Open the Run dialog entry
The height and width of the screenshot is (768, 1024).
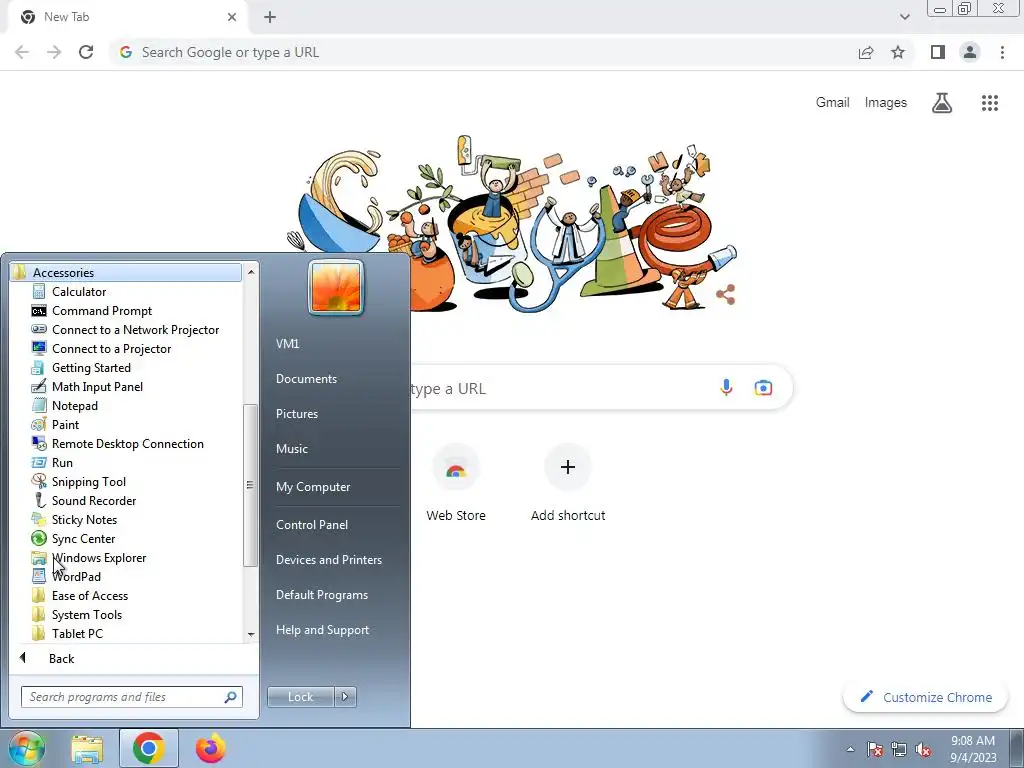pyautogui.click(x=62, y=462)
